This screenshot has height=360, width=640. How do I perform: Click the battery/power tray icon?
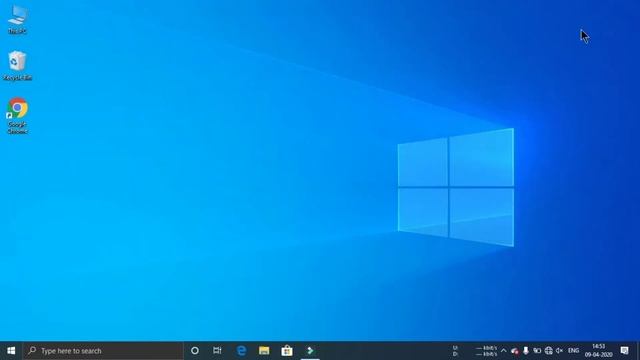(537, 351)
